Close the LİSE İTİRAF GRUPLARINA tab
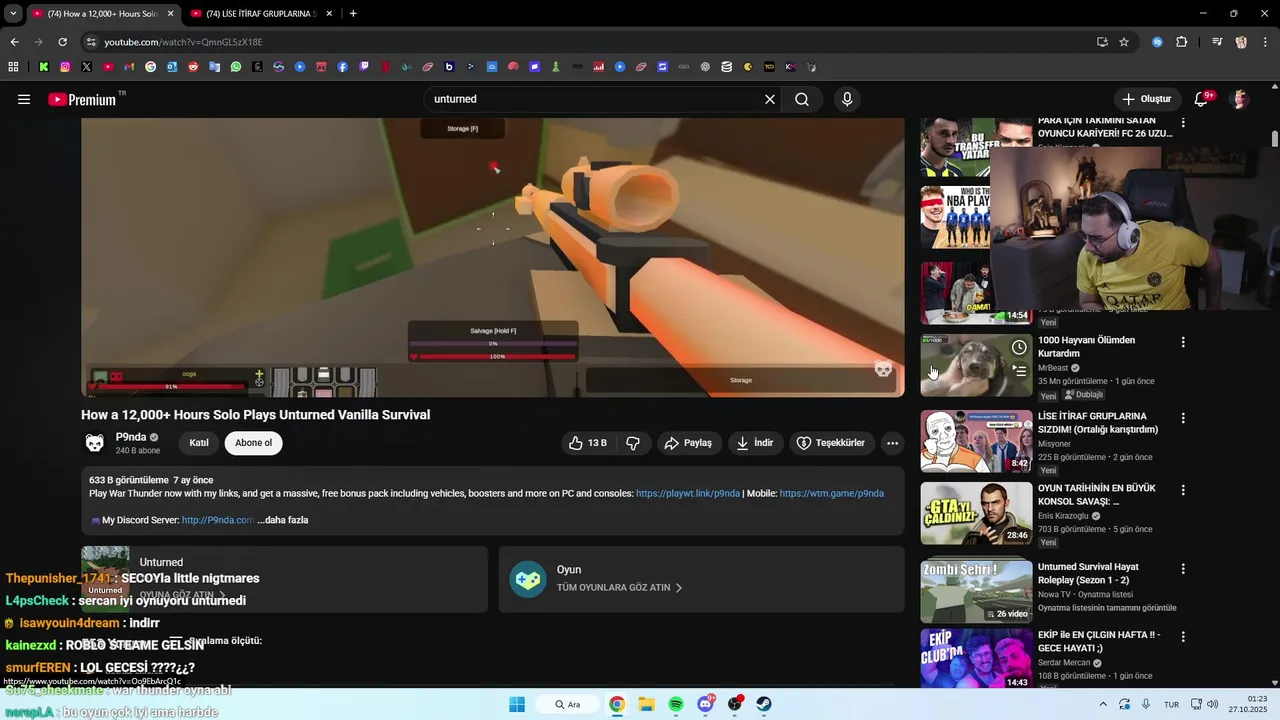 (x=329, y=14)
